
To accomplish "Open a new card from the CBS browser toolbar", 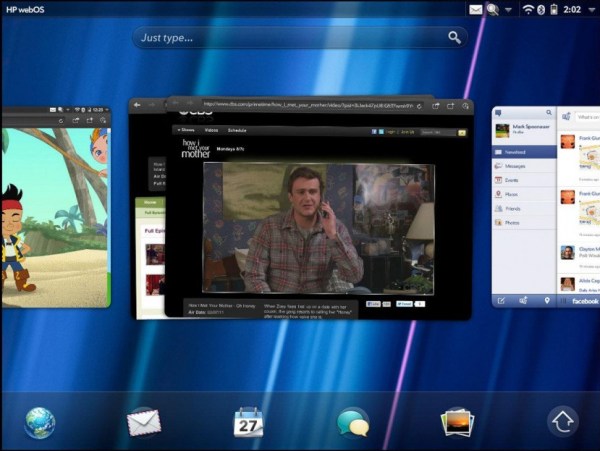I will point(450,106).
